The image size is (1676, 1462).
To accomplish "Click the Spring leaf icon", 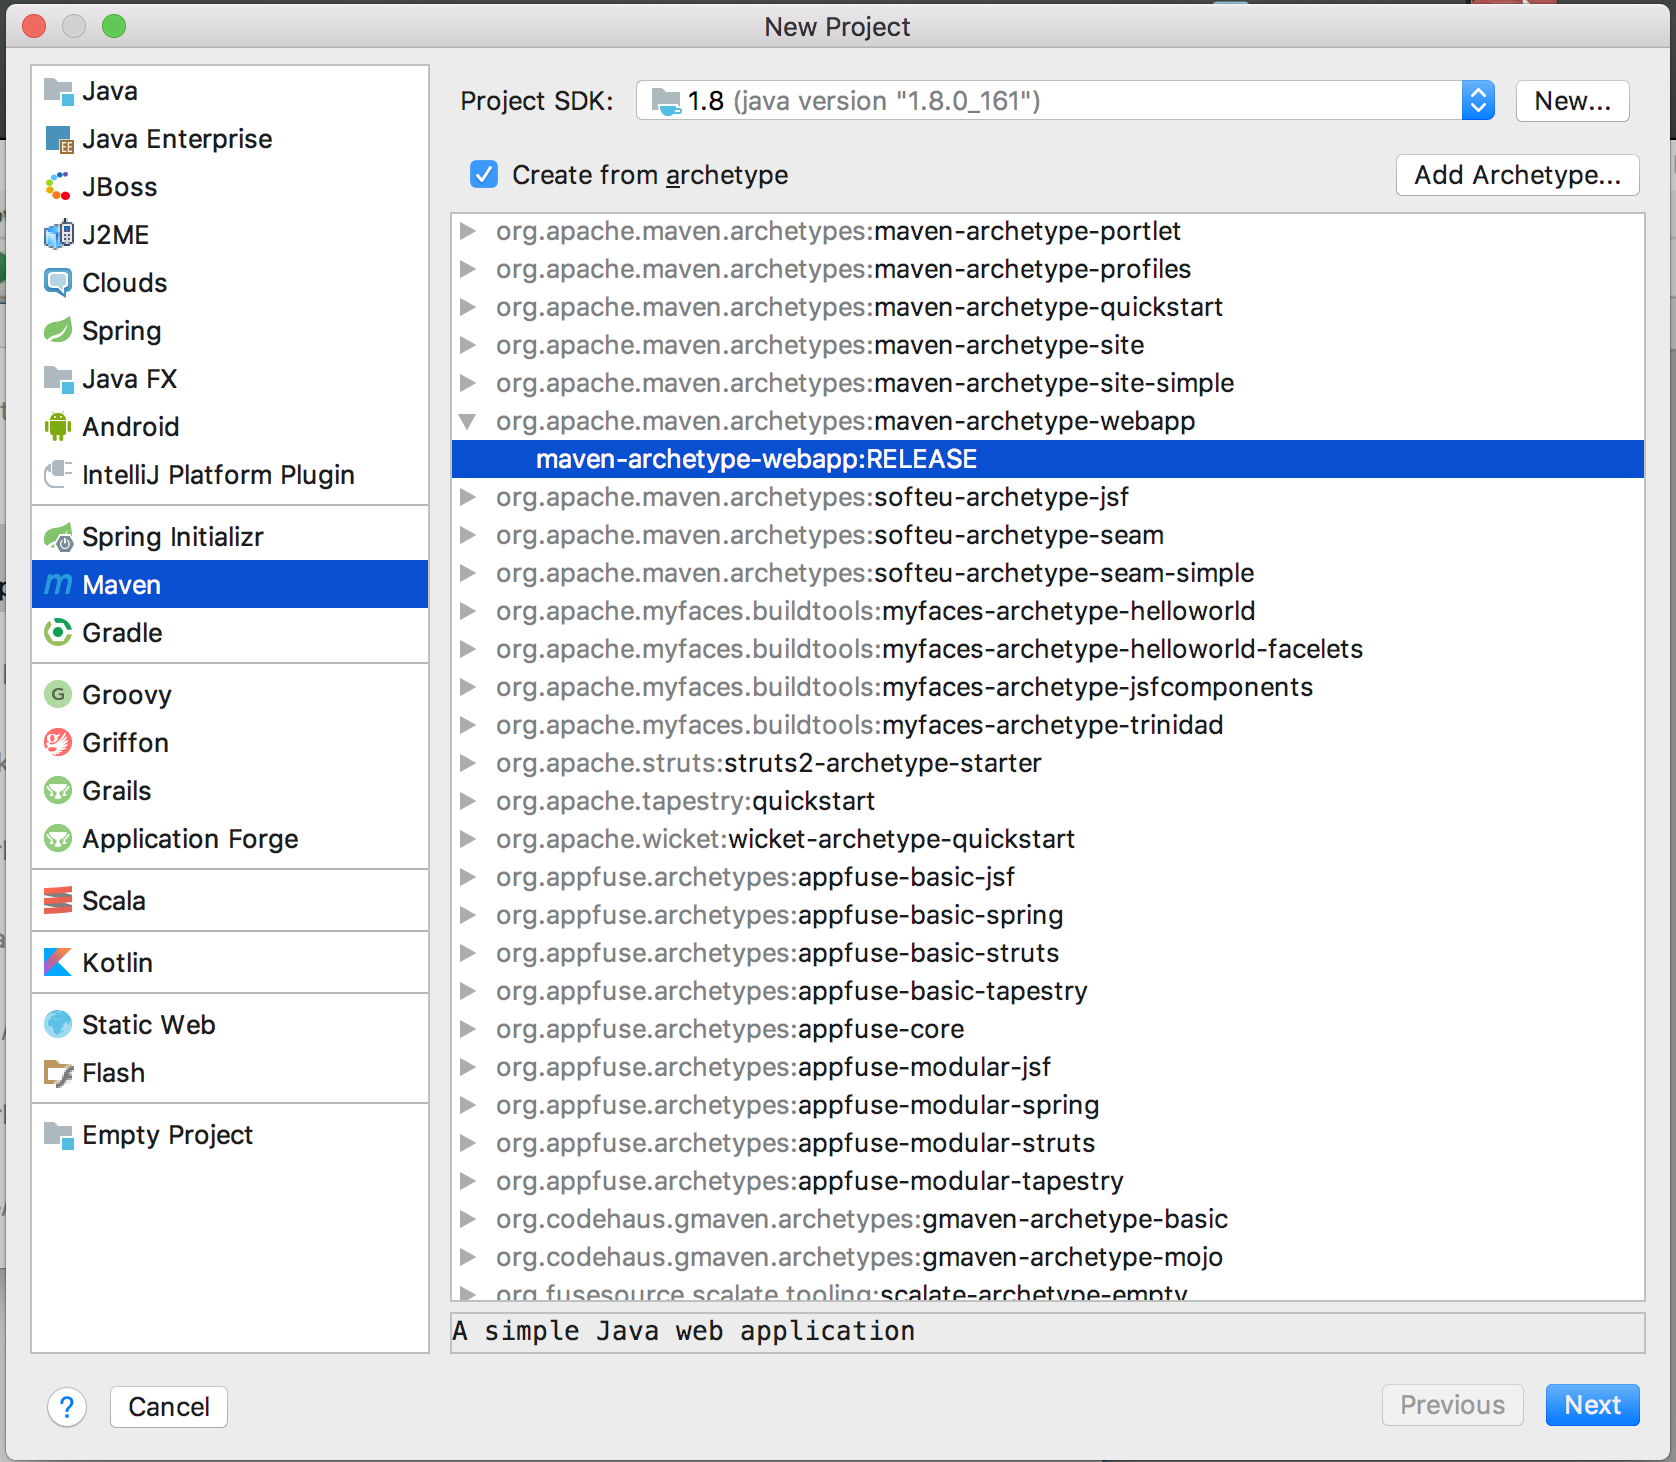I will [59, 331].
